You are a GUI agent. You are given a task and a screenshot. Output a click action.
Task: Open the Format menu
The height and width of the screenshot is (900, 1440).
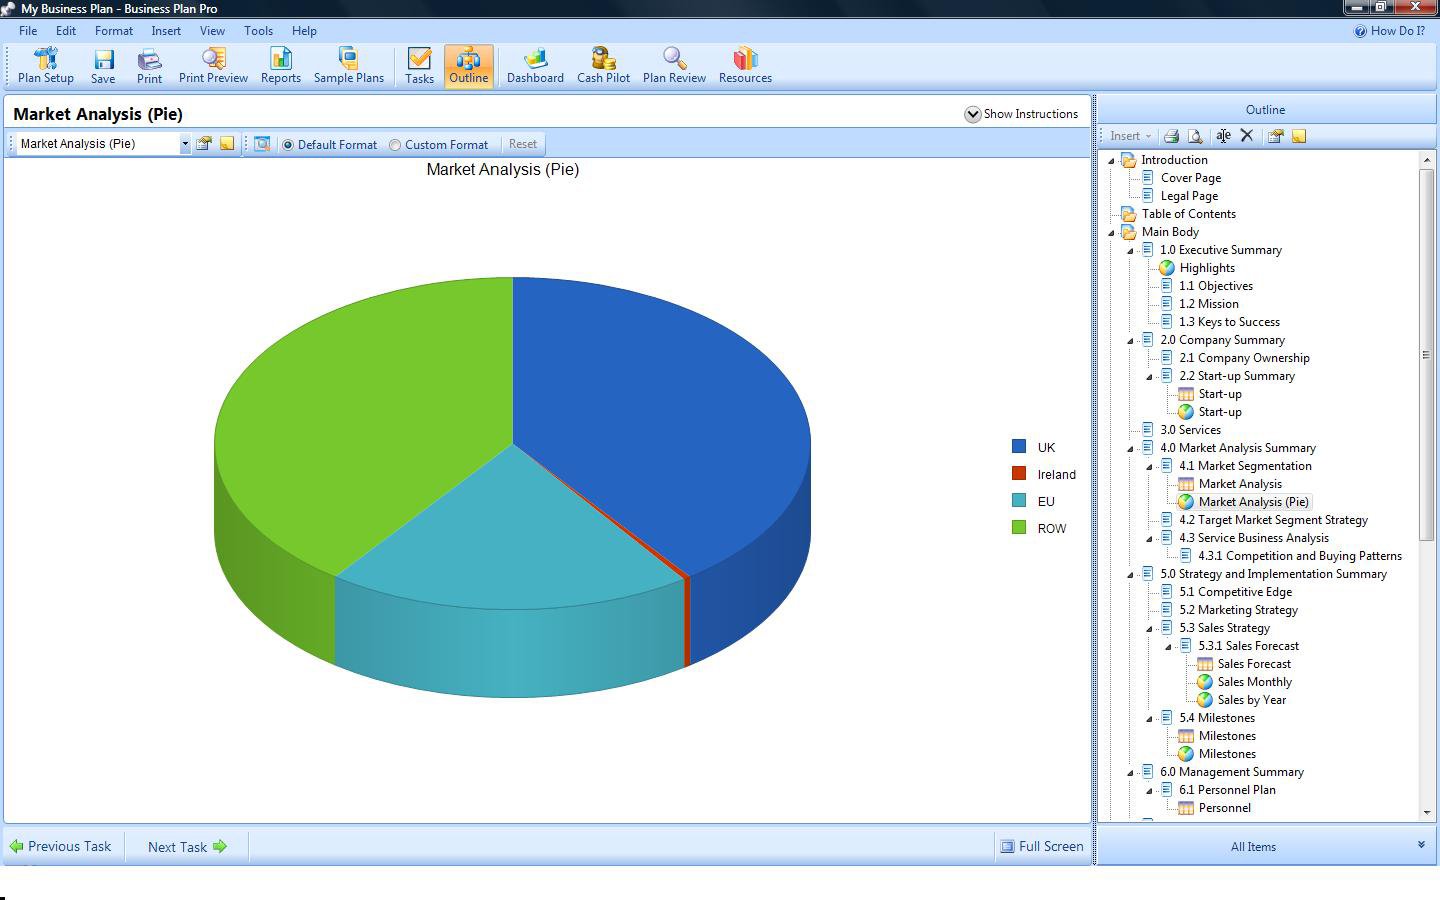point(114,31)
